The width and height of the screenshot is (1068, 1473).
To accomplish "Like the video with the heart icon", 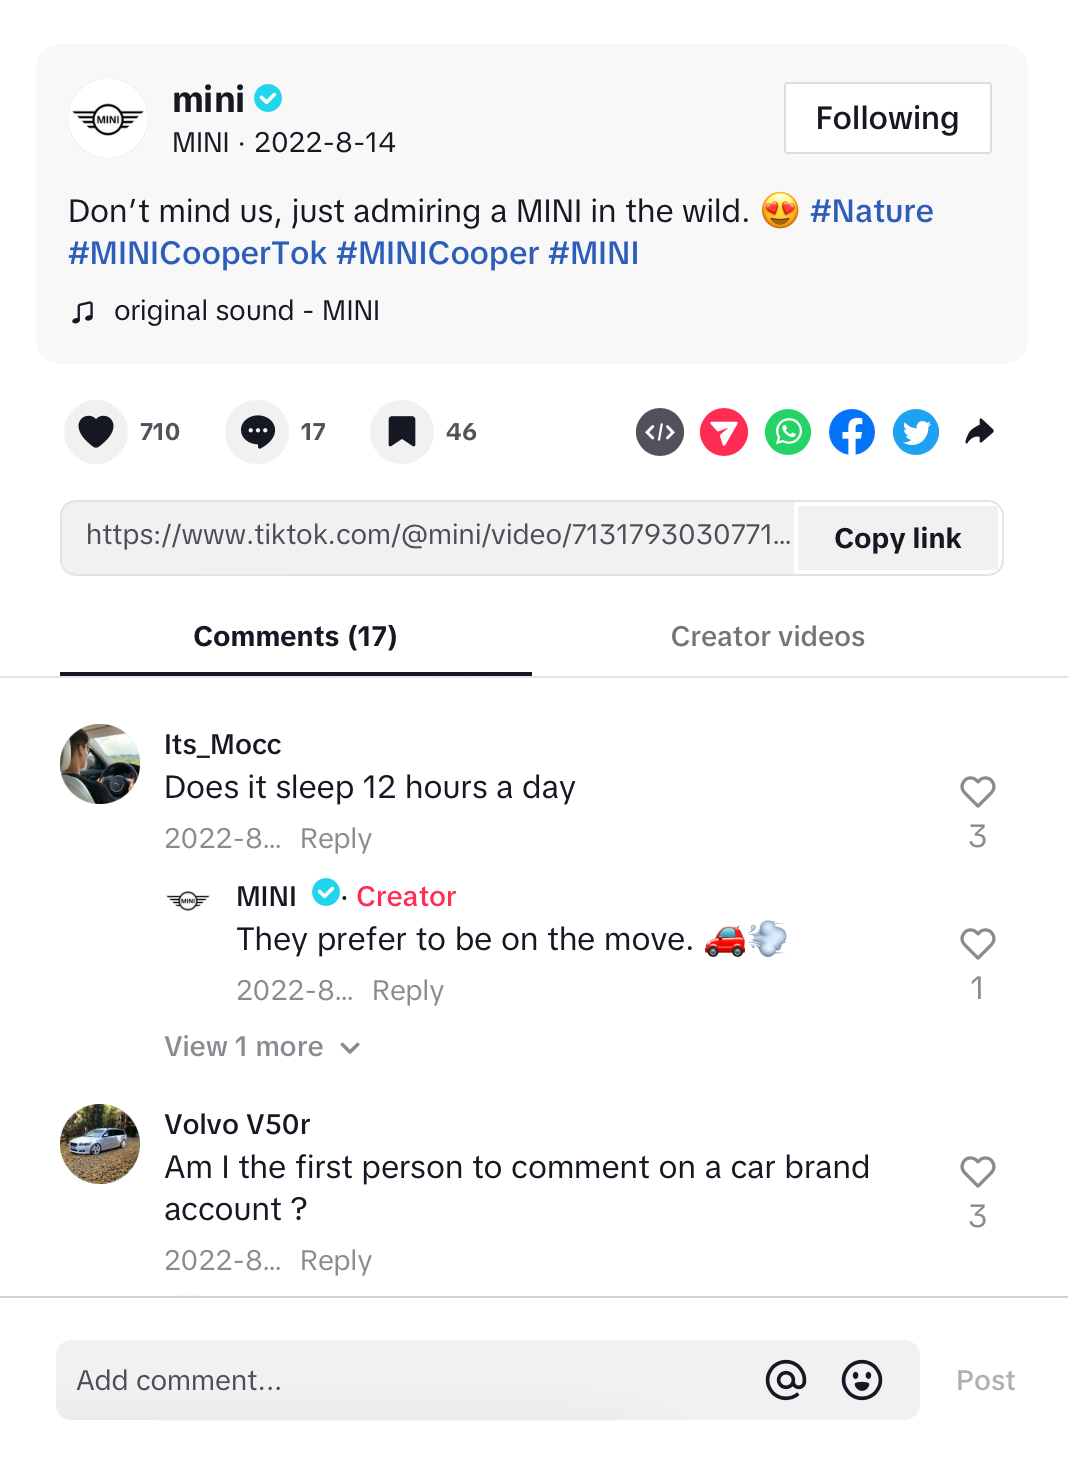I will point(96,432).
